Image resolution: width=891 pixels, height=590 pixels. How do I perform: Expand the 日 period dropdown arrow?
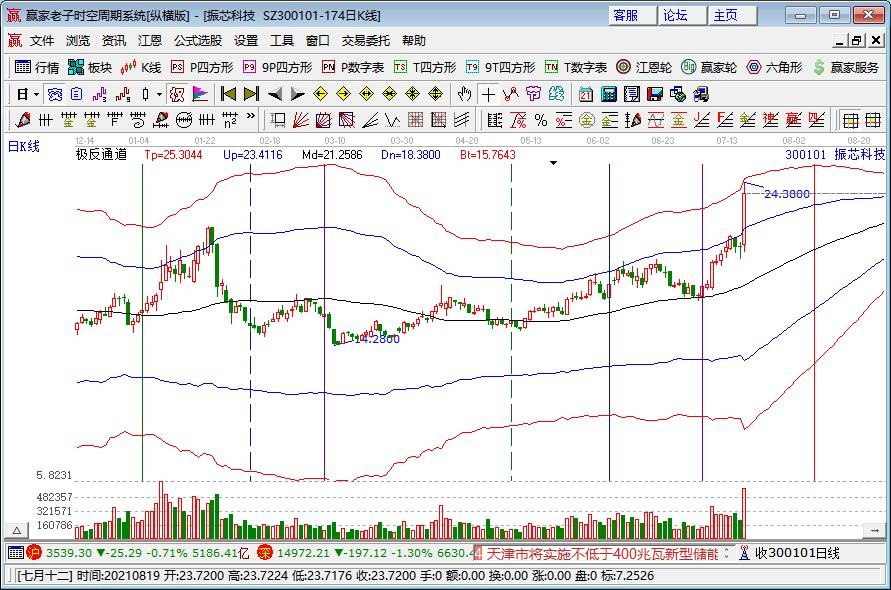(x=36, y=94)
